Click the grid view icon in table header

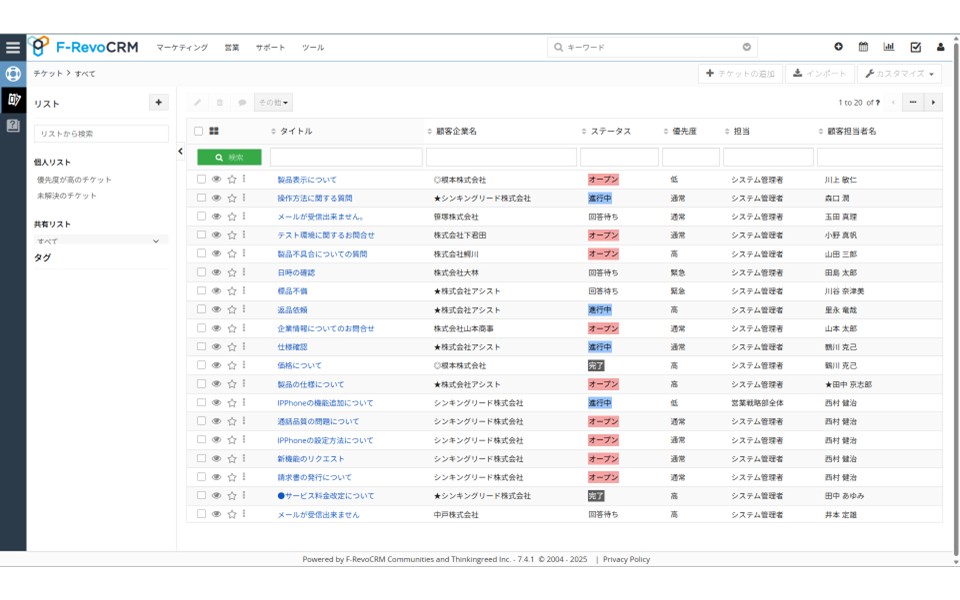tap(214, 131)
